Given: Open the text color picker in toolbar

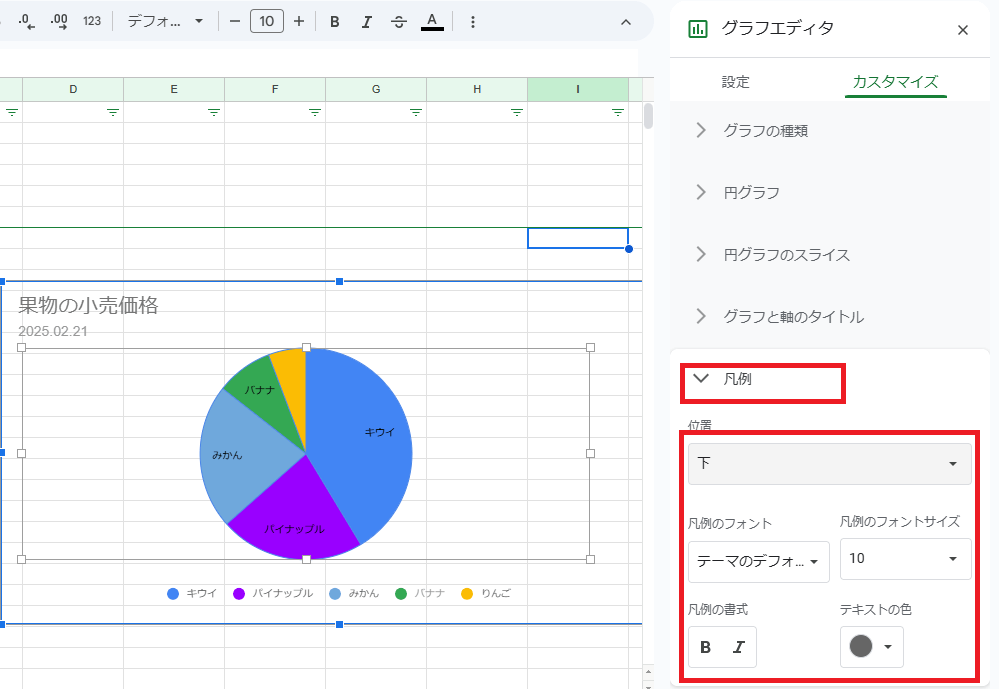Looking at the screenshot, I should click(x=432, y=22).
